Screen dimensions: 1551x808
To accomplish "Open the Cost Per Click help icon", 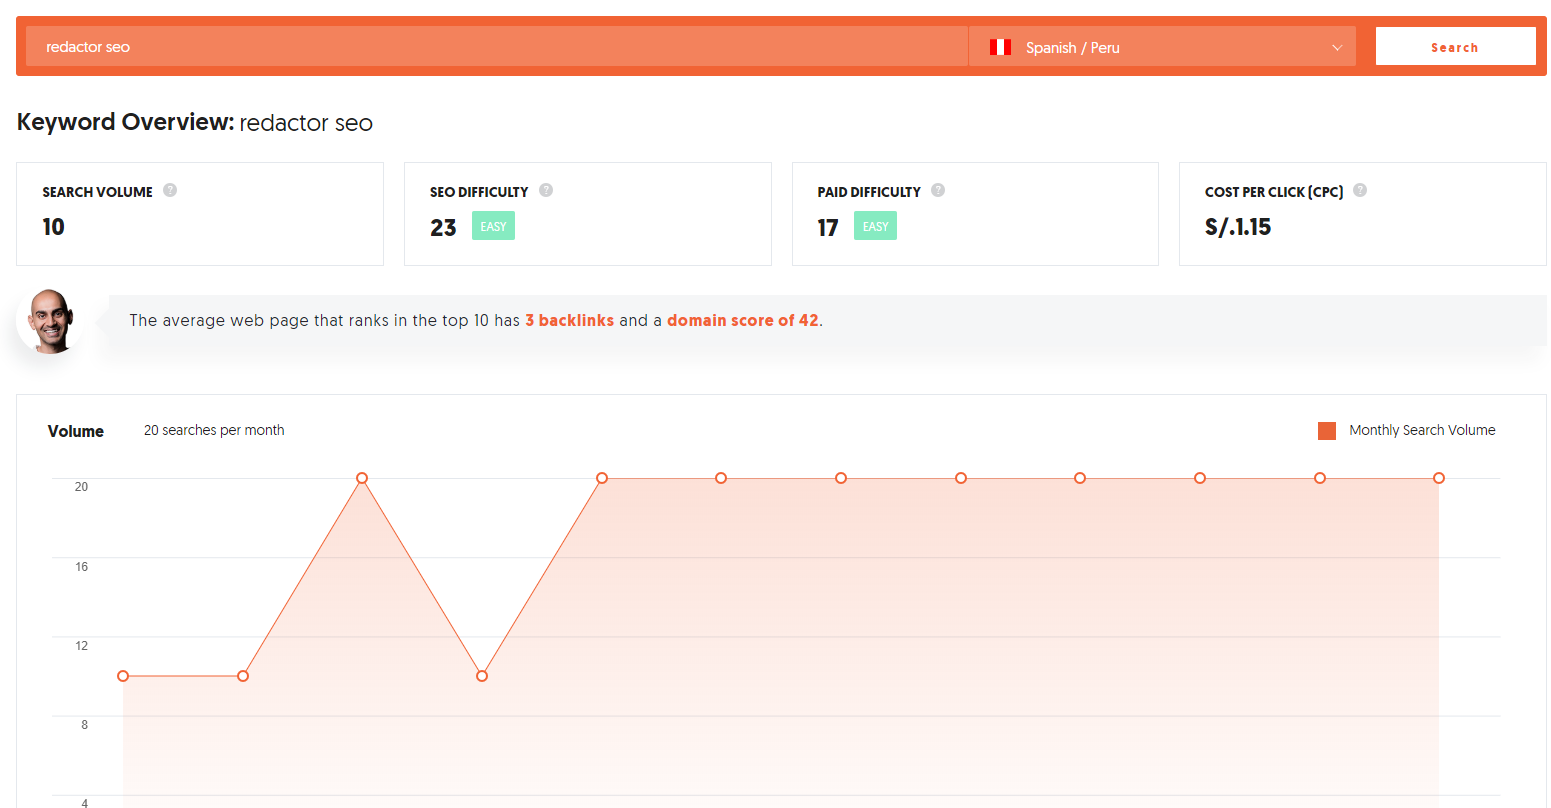I will point(1360,191).
